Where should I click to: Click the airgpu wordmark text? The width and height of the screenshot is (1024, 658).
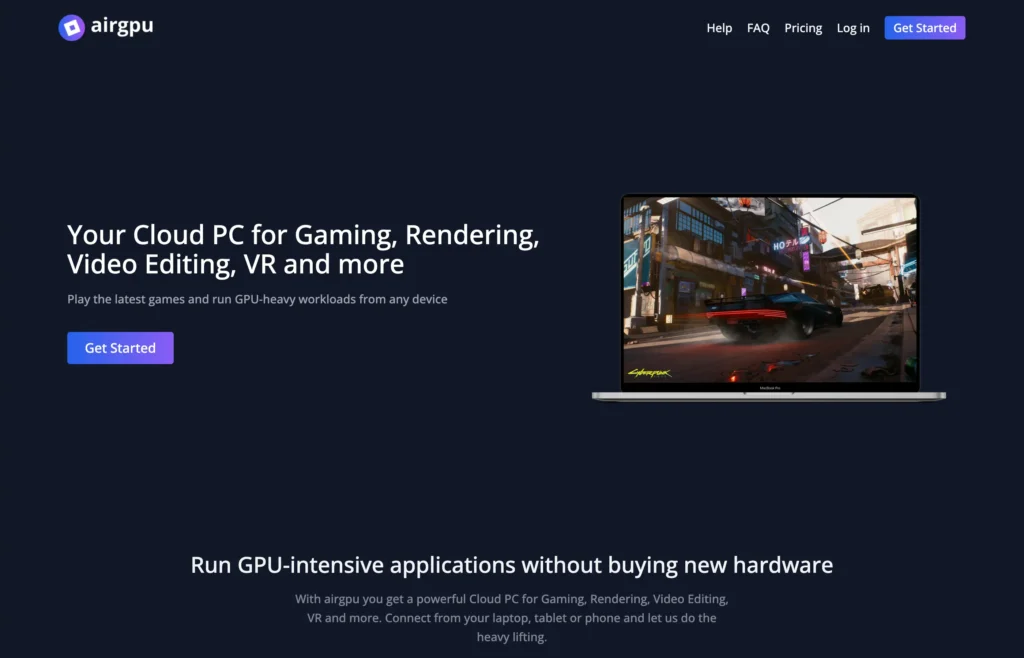124,27
